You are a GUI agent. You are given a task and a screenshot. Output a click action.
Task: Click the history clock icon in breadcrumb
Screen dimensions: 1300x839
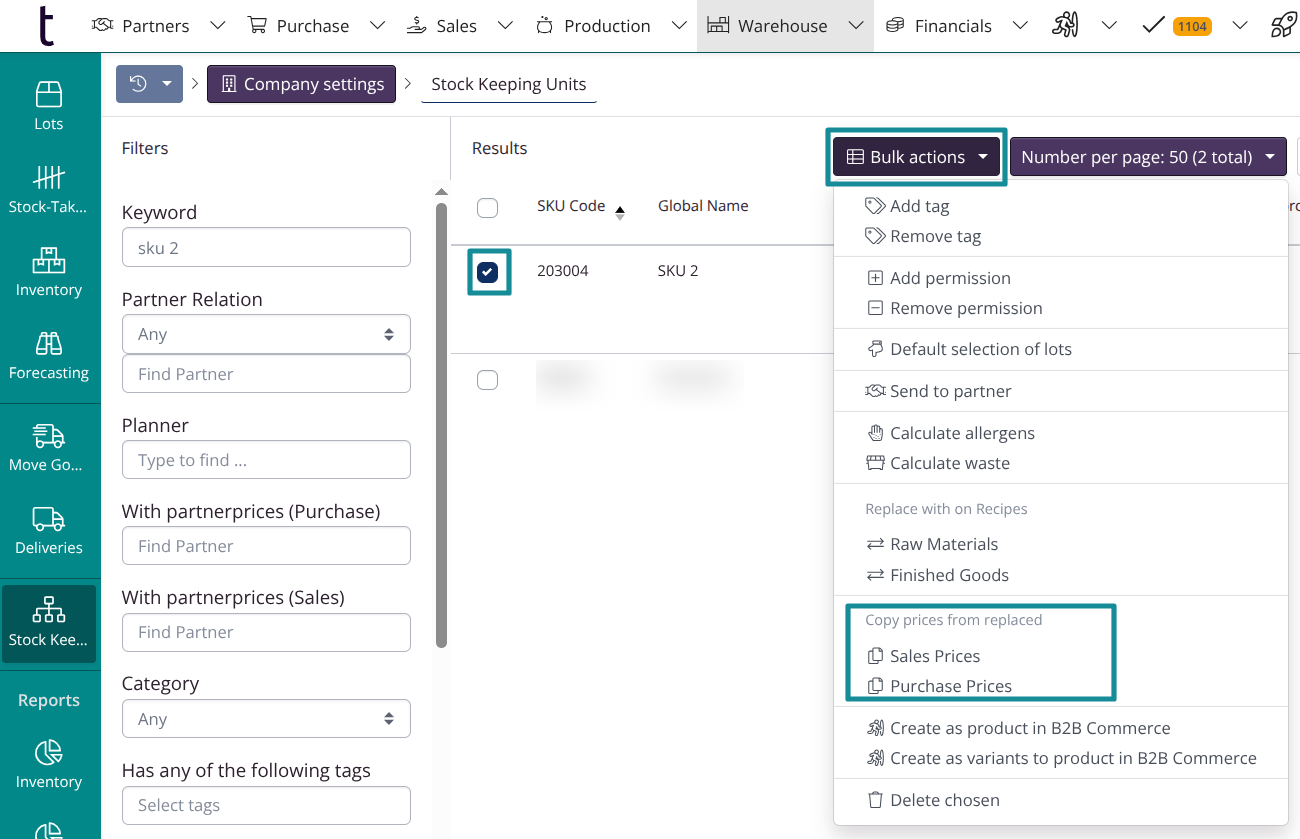coord(138,84)
